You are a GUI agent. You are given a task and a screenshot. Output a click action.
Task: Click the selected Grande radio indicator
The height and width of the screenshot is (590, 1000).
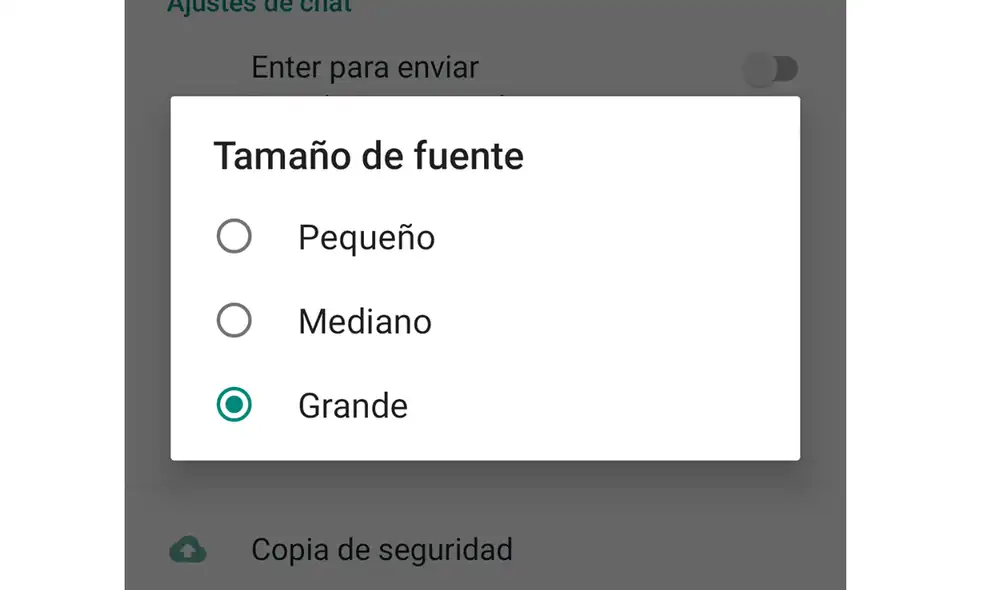pos(234,405)
